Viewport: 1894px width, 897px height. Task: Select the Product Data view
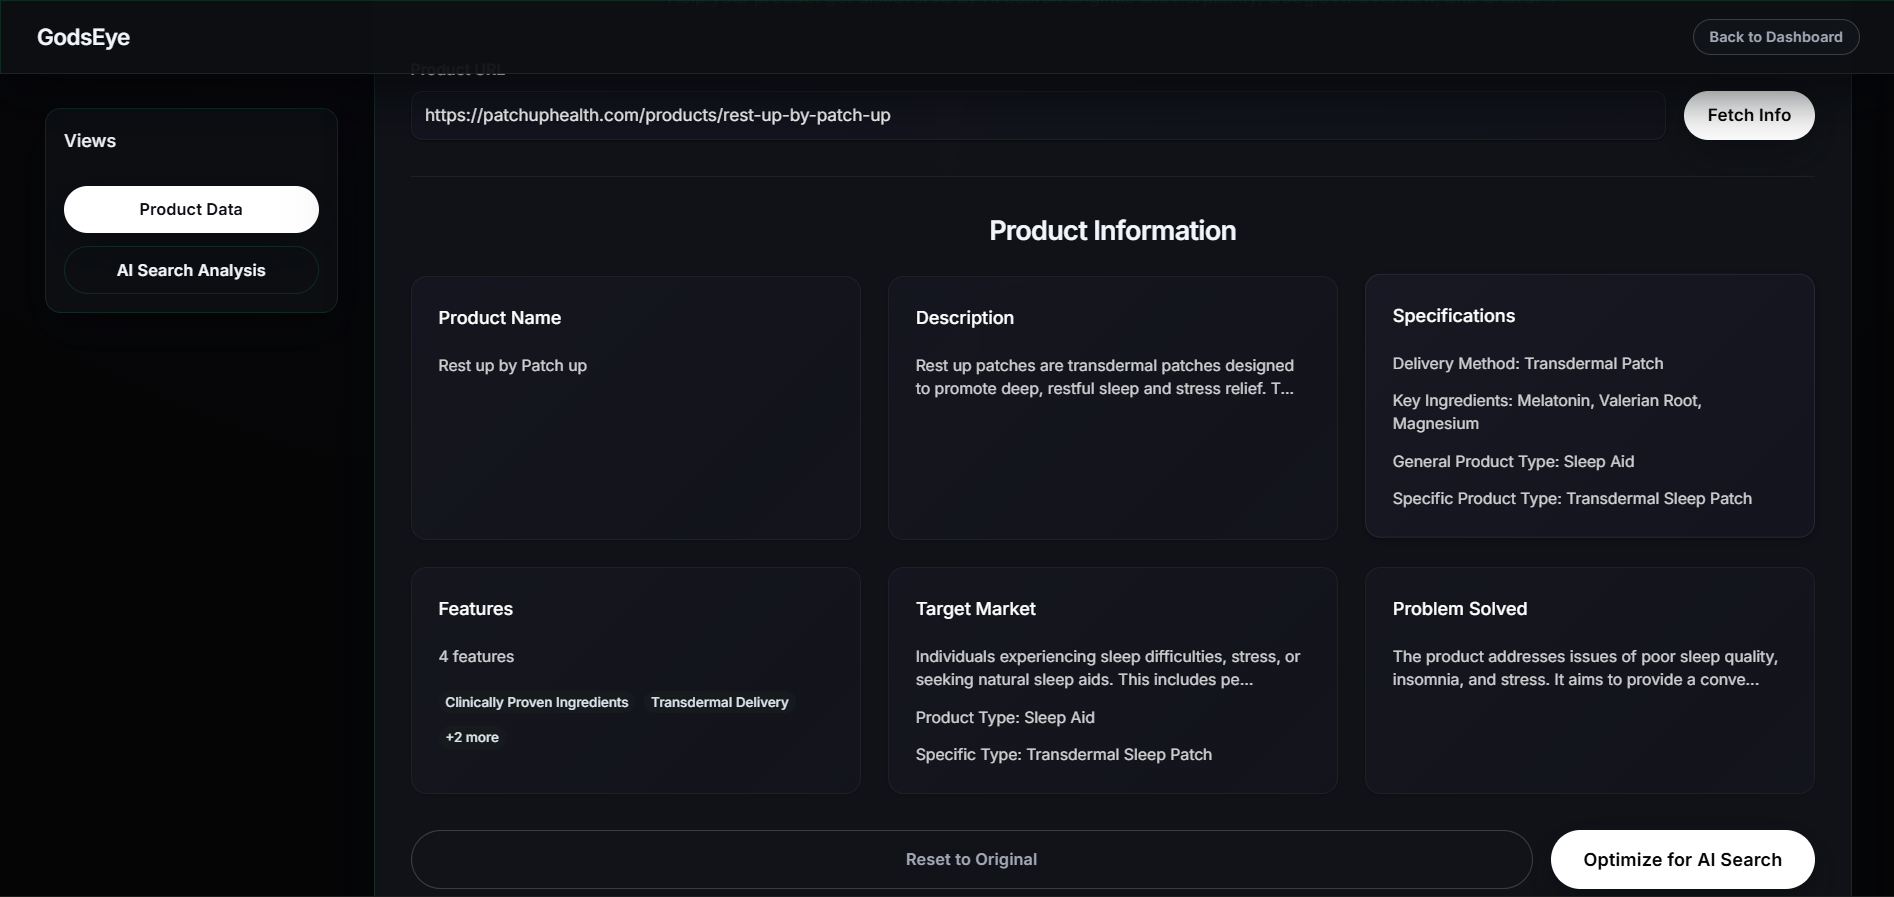(191, 209)
